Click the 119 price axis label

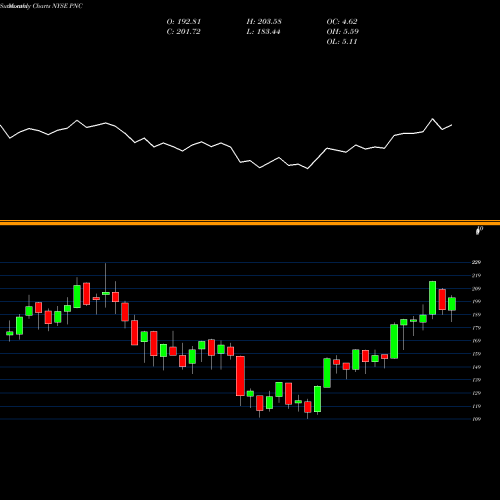476,406
